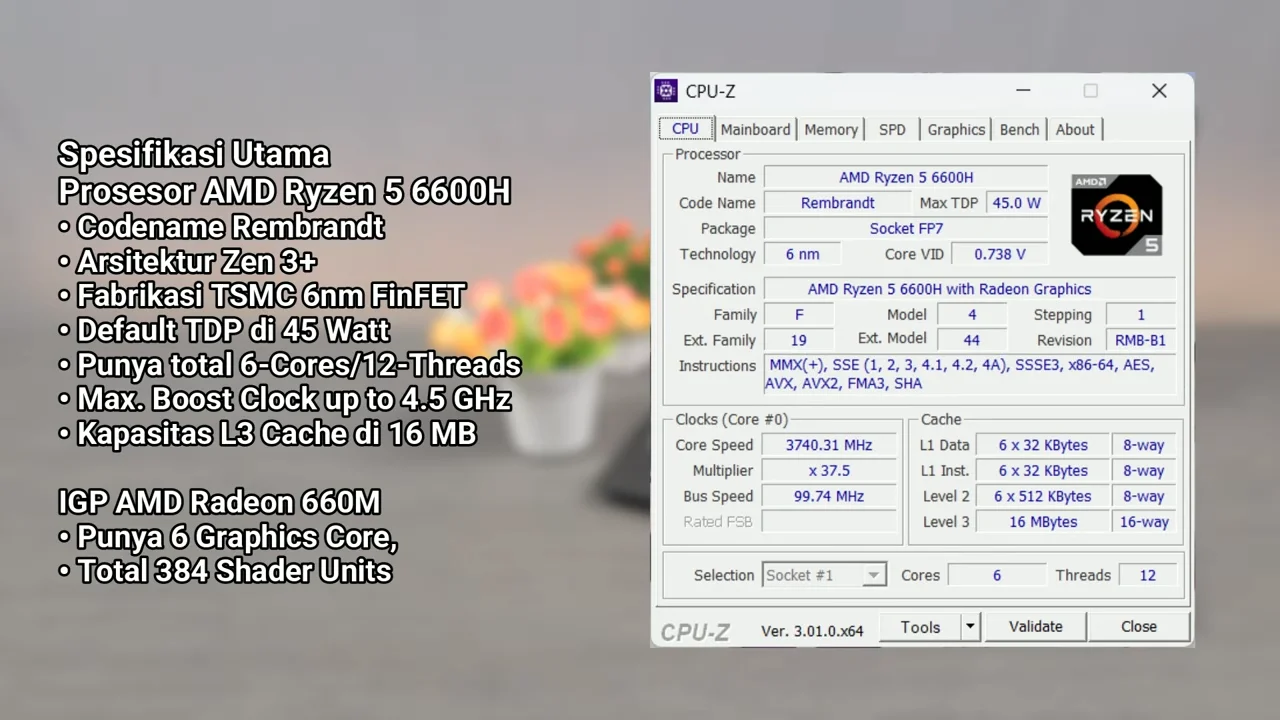This screenshot has height=720, width=1280.
Task: Open the Mainboard tab
Action: [756, 129]
